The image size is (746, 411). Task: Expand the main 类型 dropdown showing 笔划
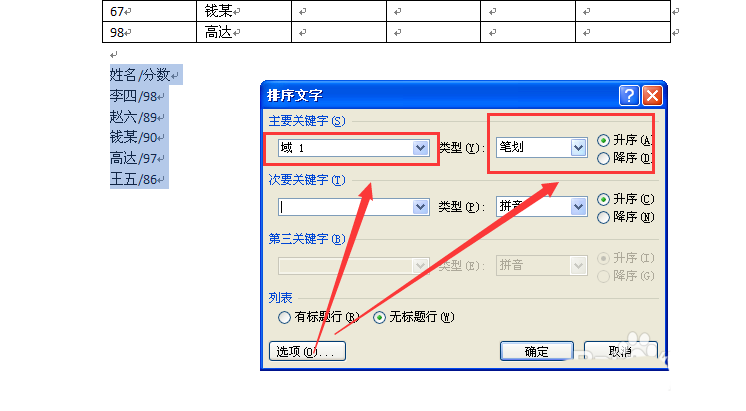click(577, 148)
